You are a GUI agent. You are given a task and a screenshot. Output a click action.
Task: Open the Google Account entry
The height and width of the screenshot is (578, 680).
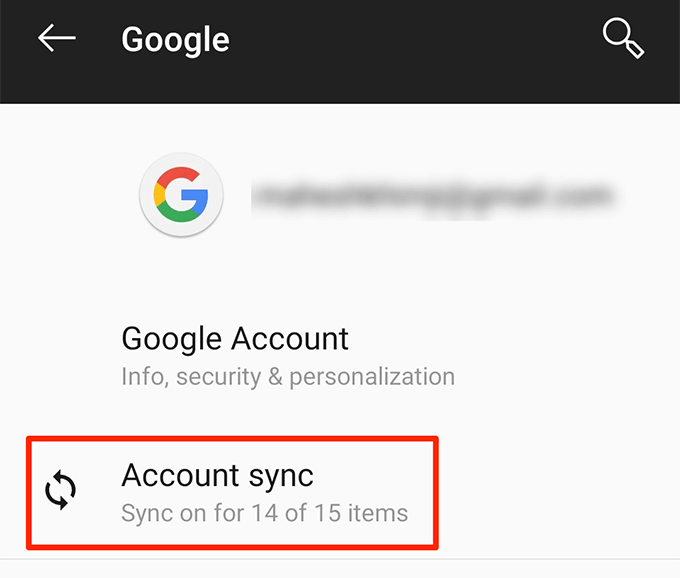click(235, 338)
